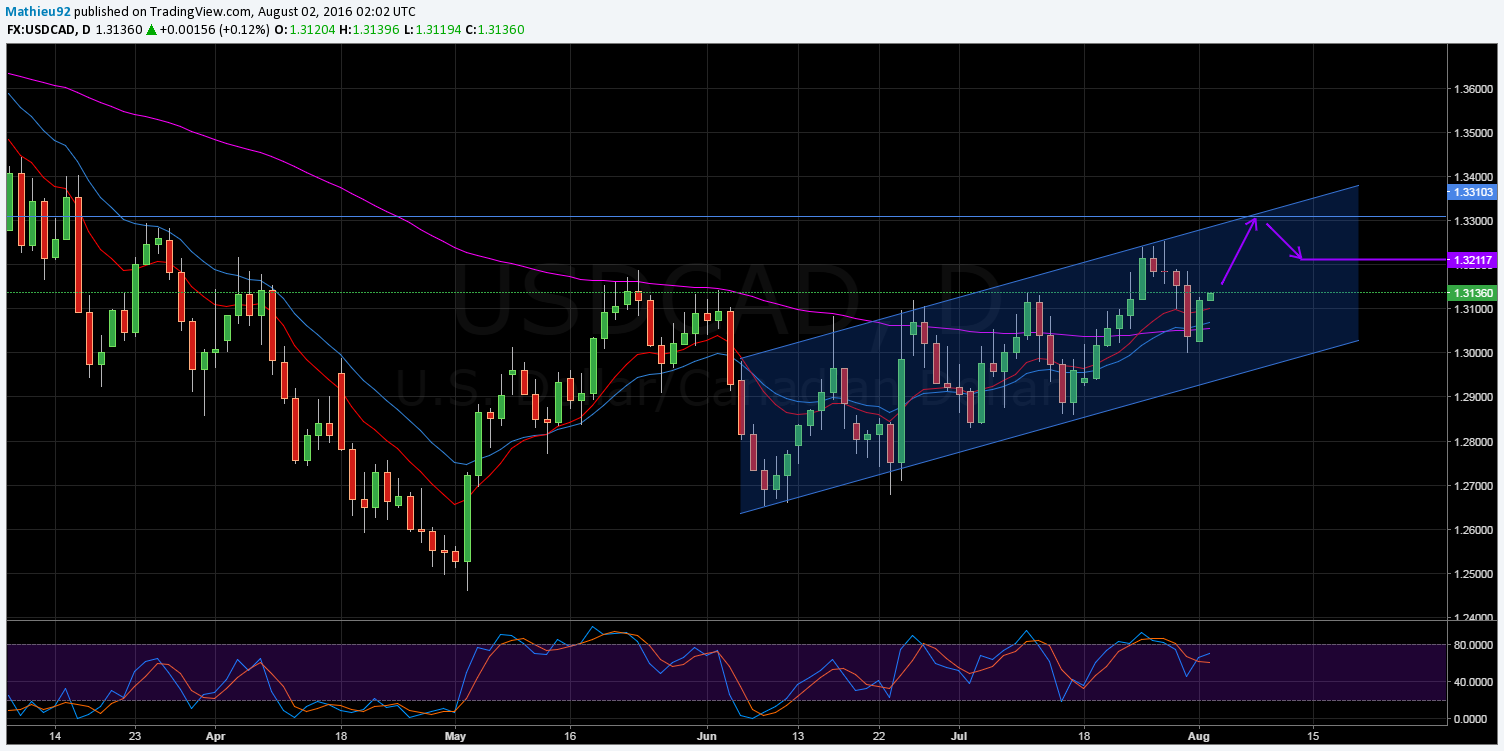This screenshot has height=751, width=1504.
Task: Select the purple upward projection arrow
Action: tap(1239, 249)
